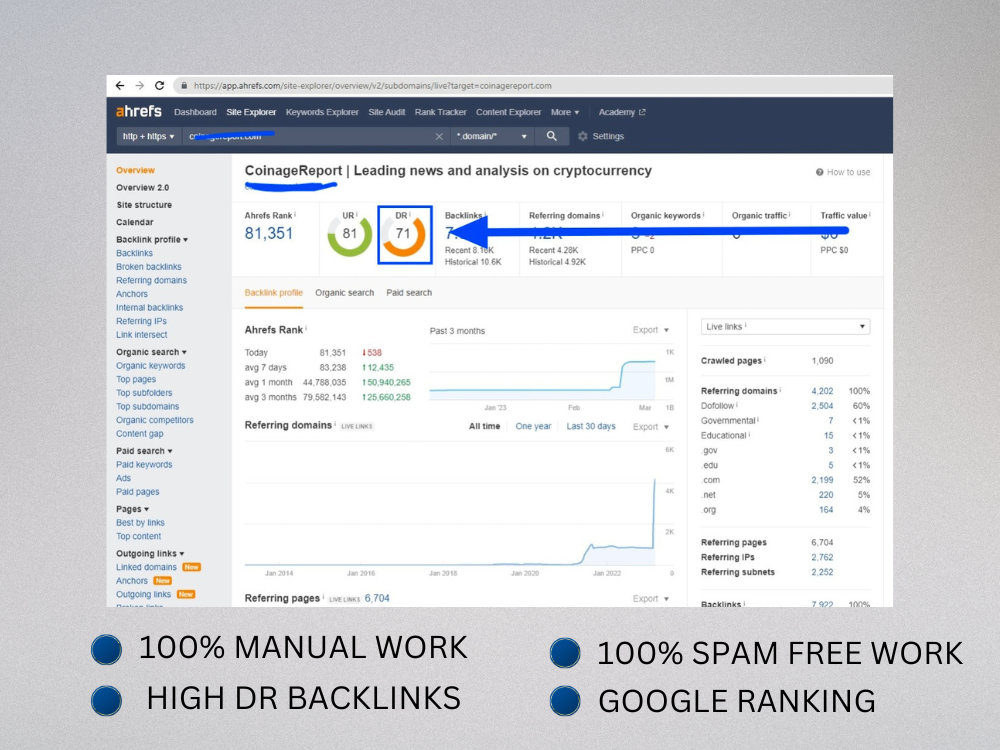Open Overview 2.0 in the sidebar
The height and width of the screenshot is (750, 1000).
click(142, 188)
